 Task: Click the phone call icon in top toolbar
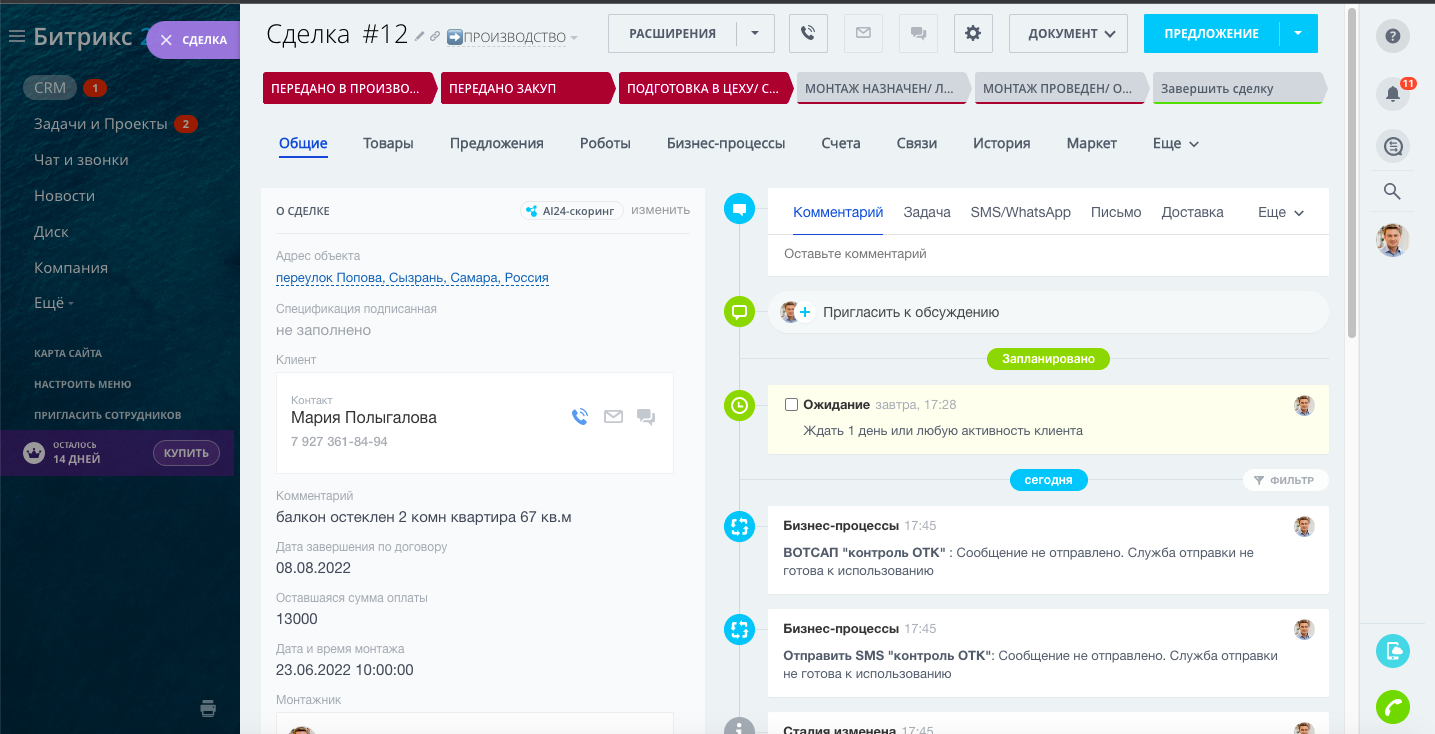coord(808,34)
